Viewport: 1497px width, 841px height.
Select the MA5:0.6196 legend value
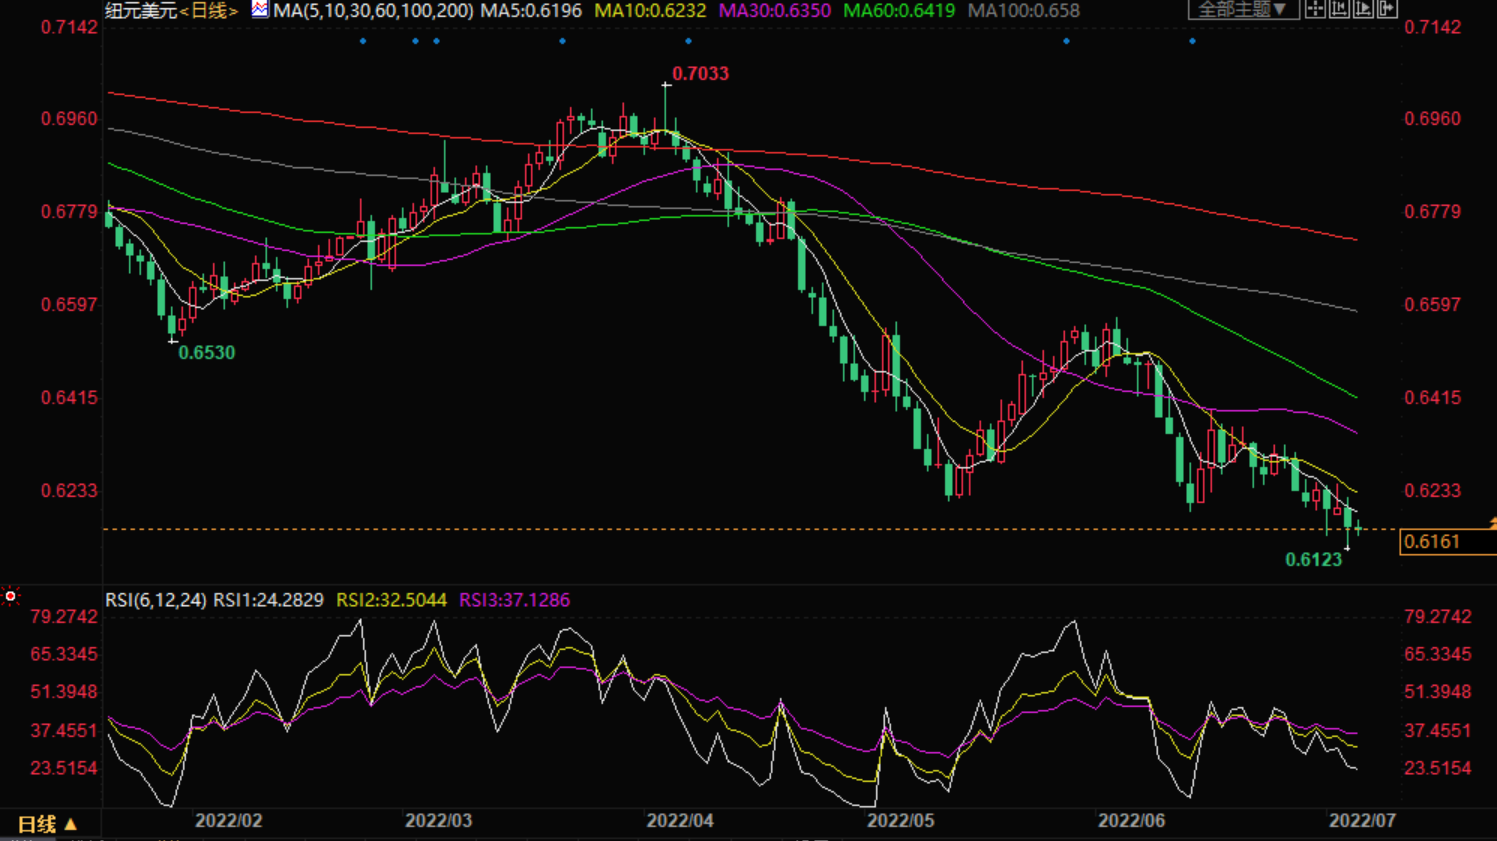pyautogui.click(x=531, y=11)
